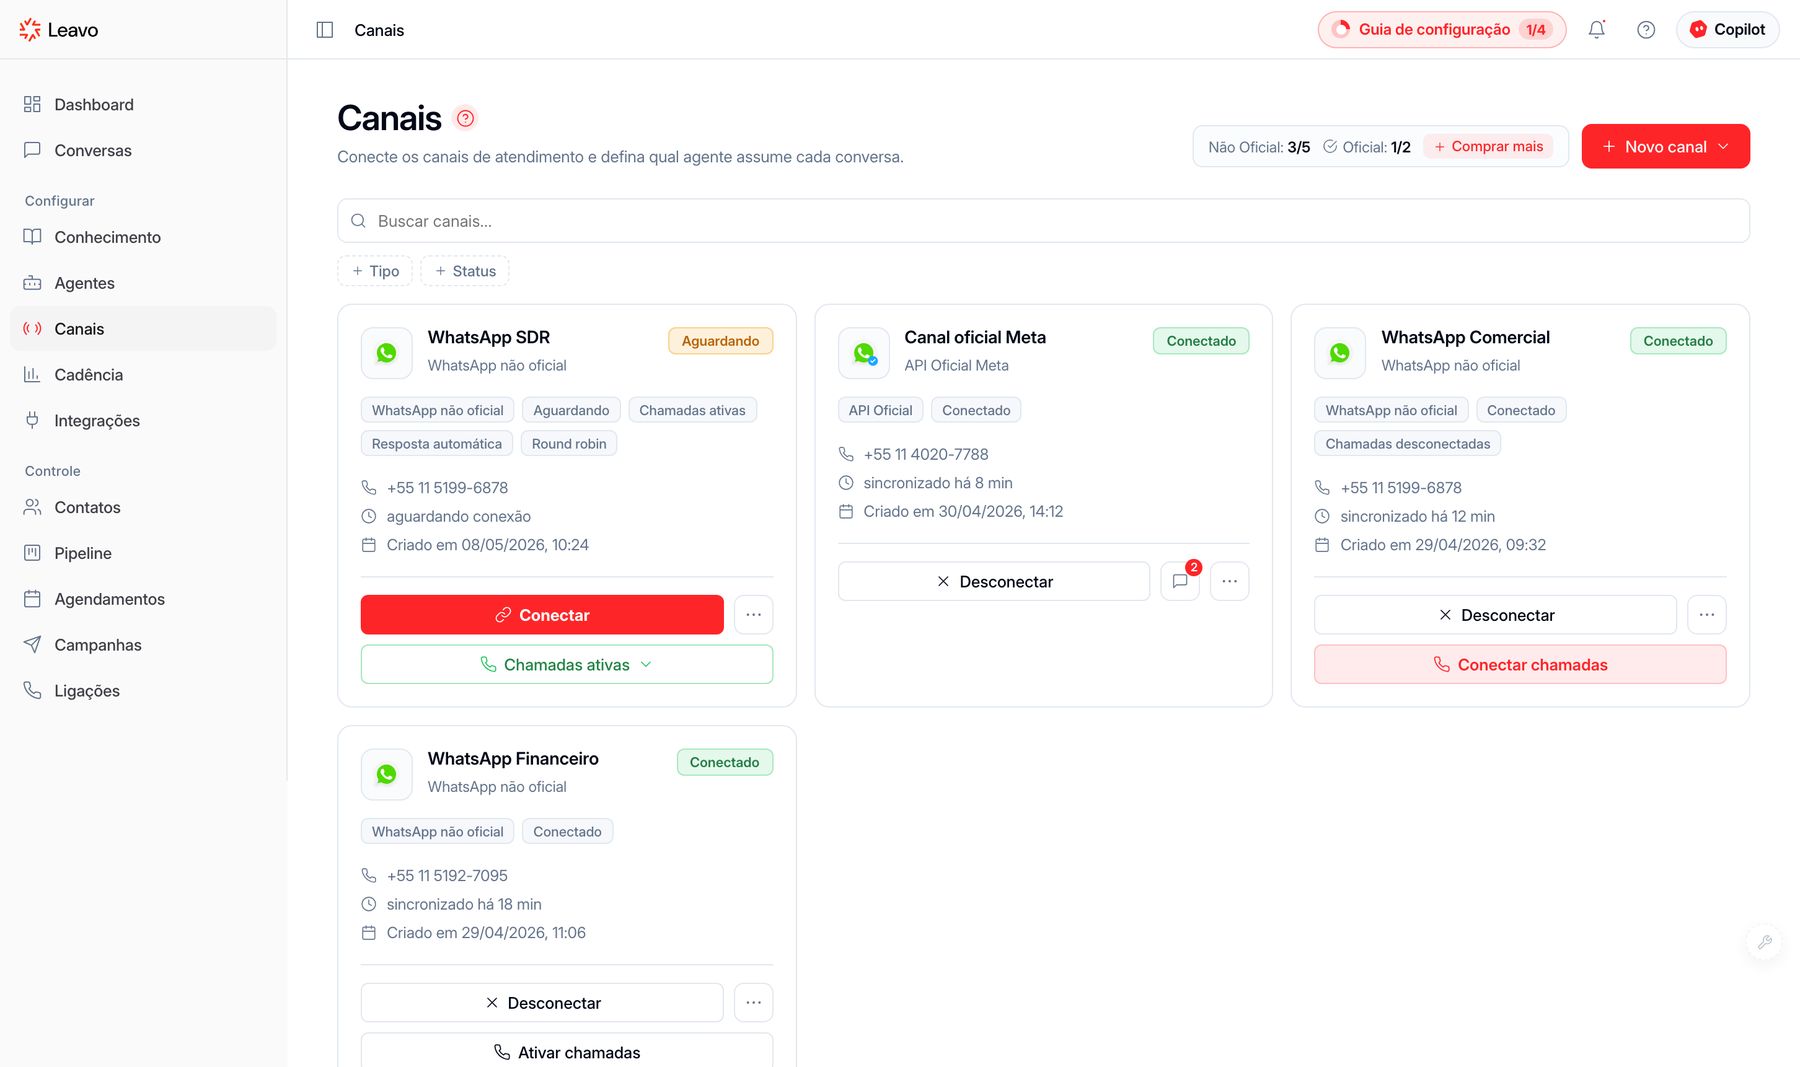Click Conectar chamadas on WhatsApp Comercial
Viewport: 1800px width, 1067px height.
1520,665
